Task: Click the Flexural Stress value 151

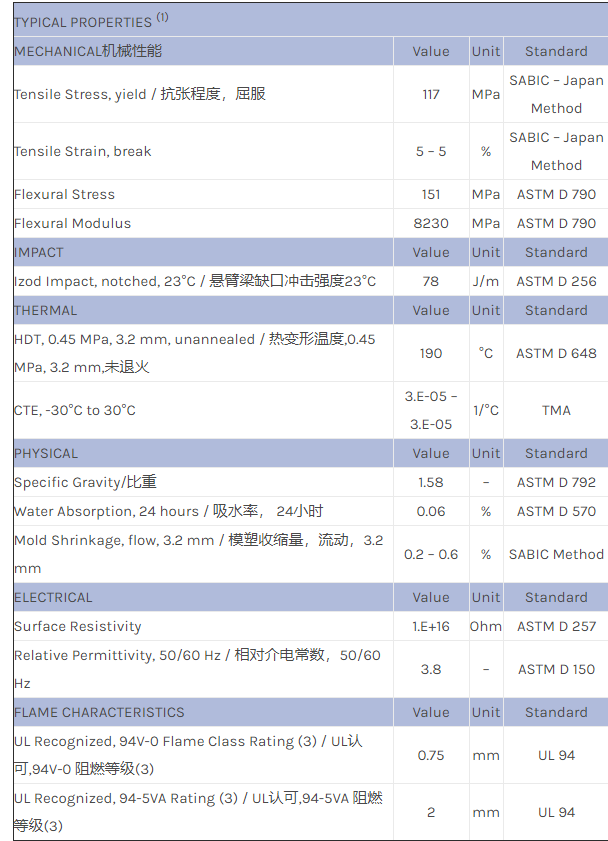Action: 431,194
